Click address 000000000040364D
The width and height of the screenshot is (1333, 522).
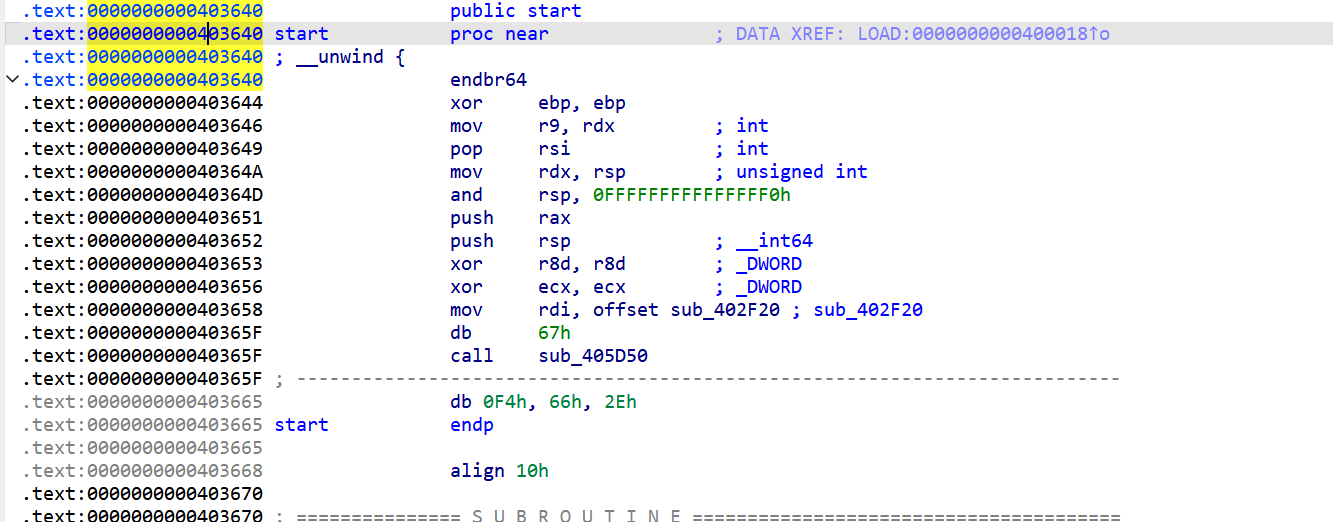click(175, 195)
